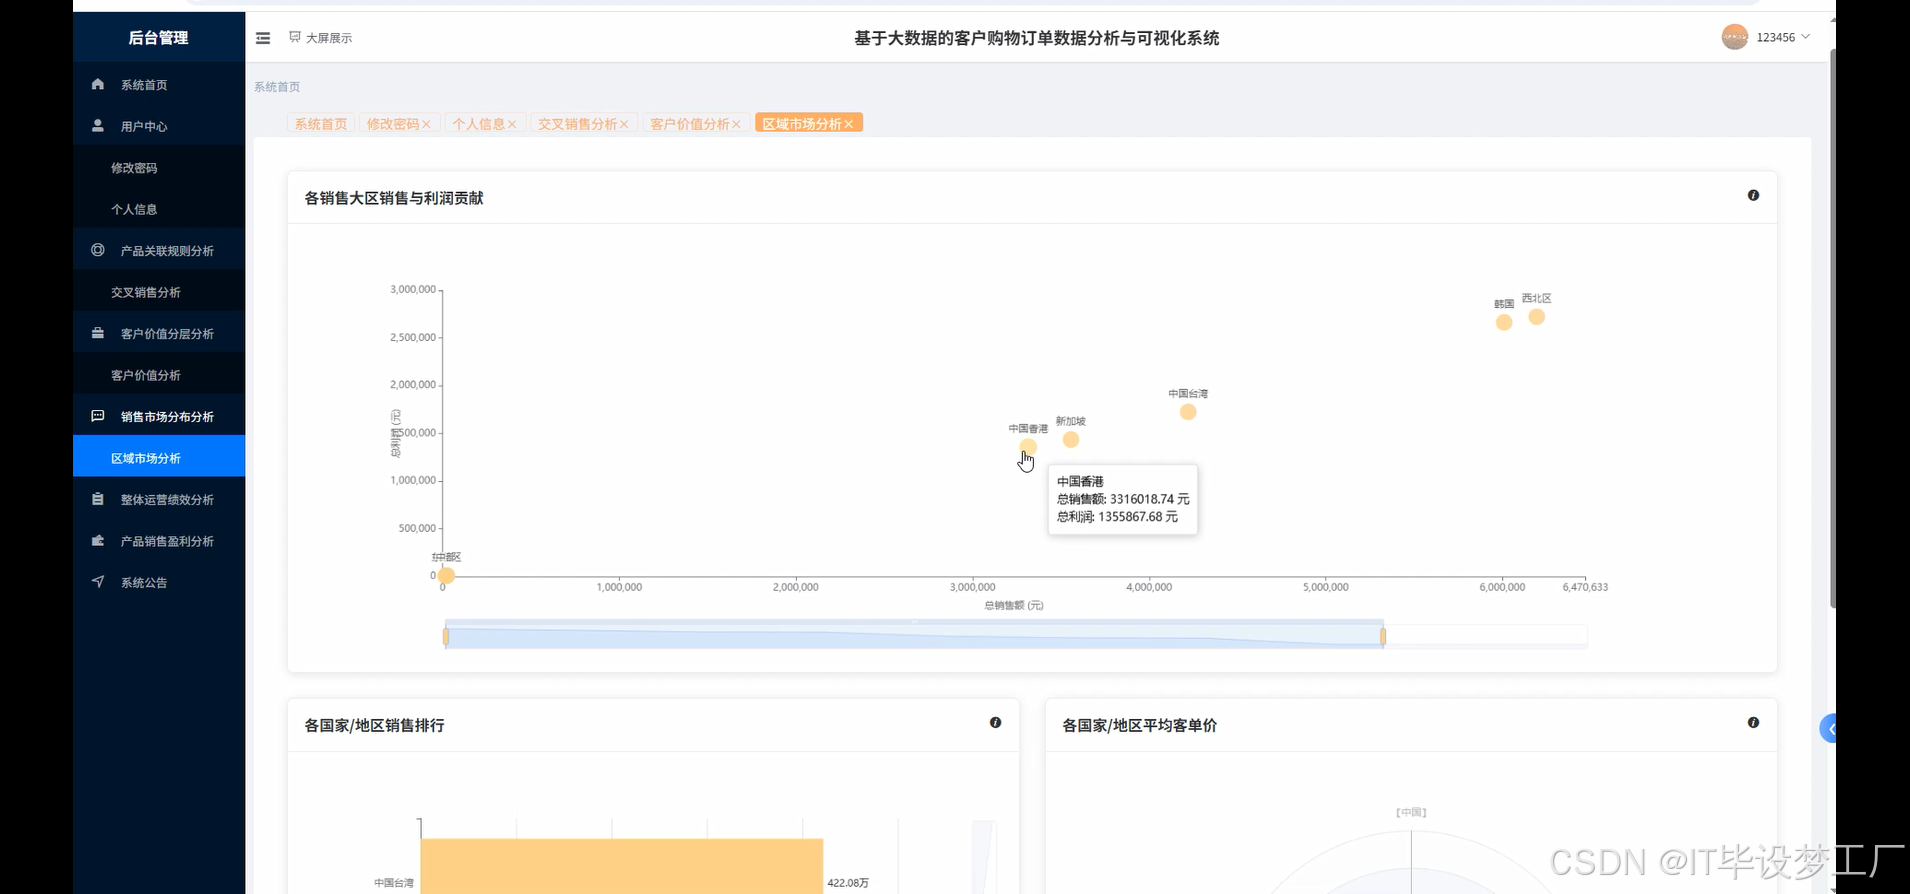Open 系统公告 in the sidebar
This screenshot has width=1910, height=894.
pyautogui.click(x=159, y=582)
